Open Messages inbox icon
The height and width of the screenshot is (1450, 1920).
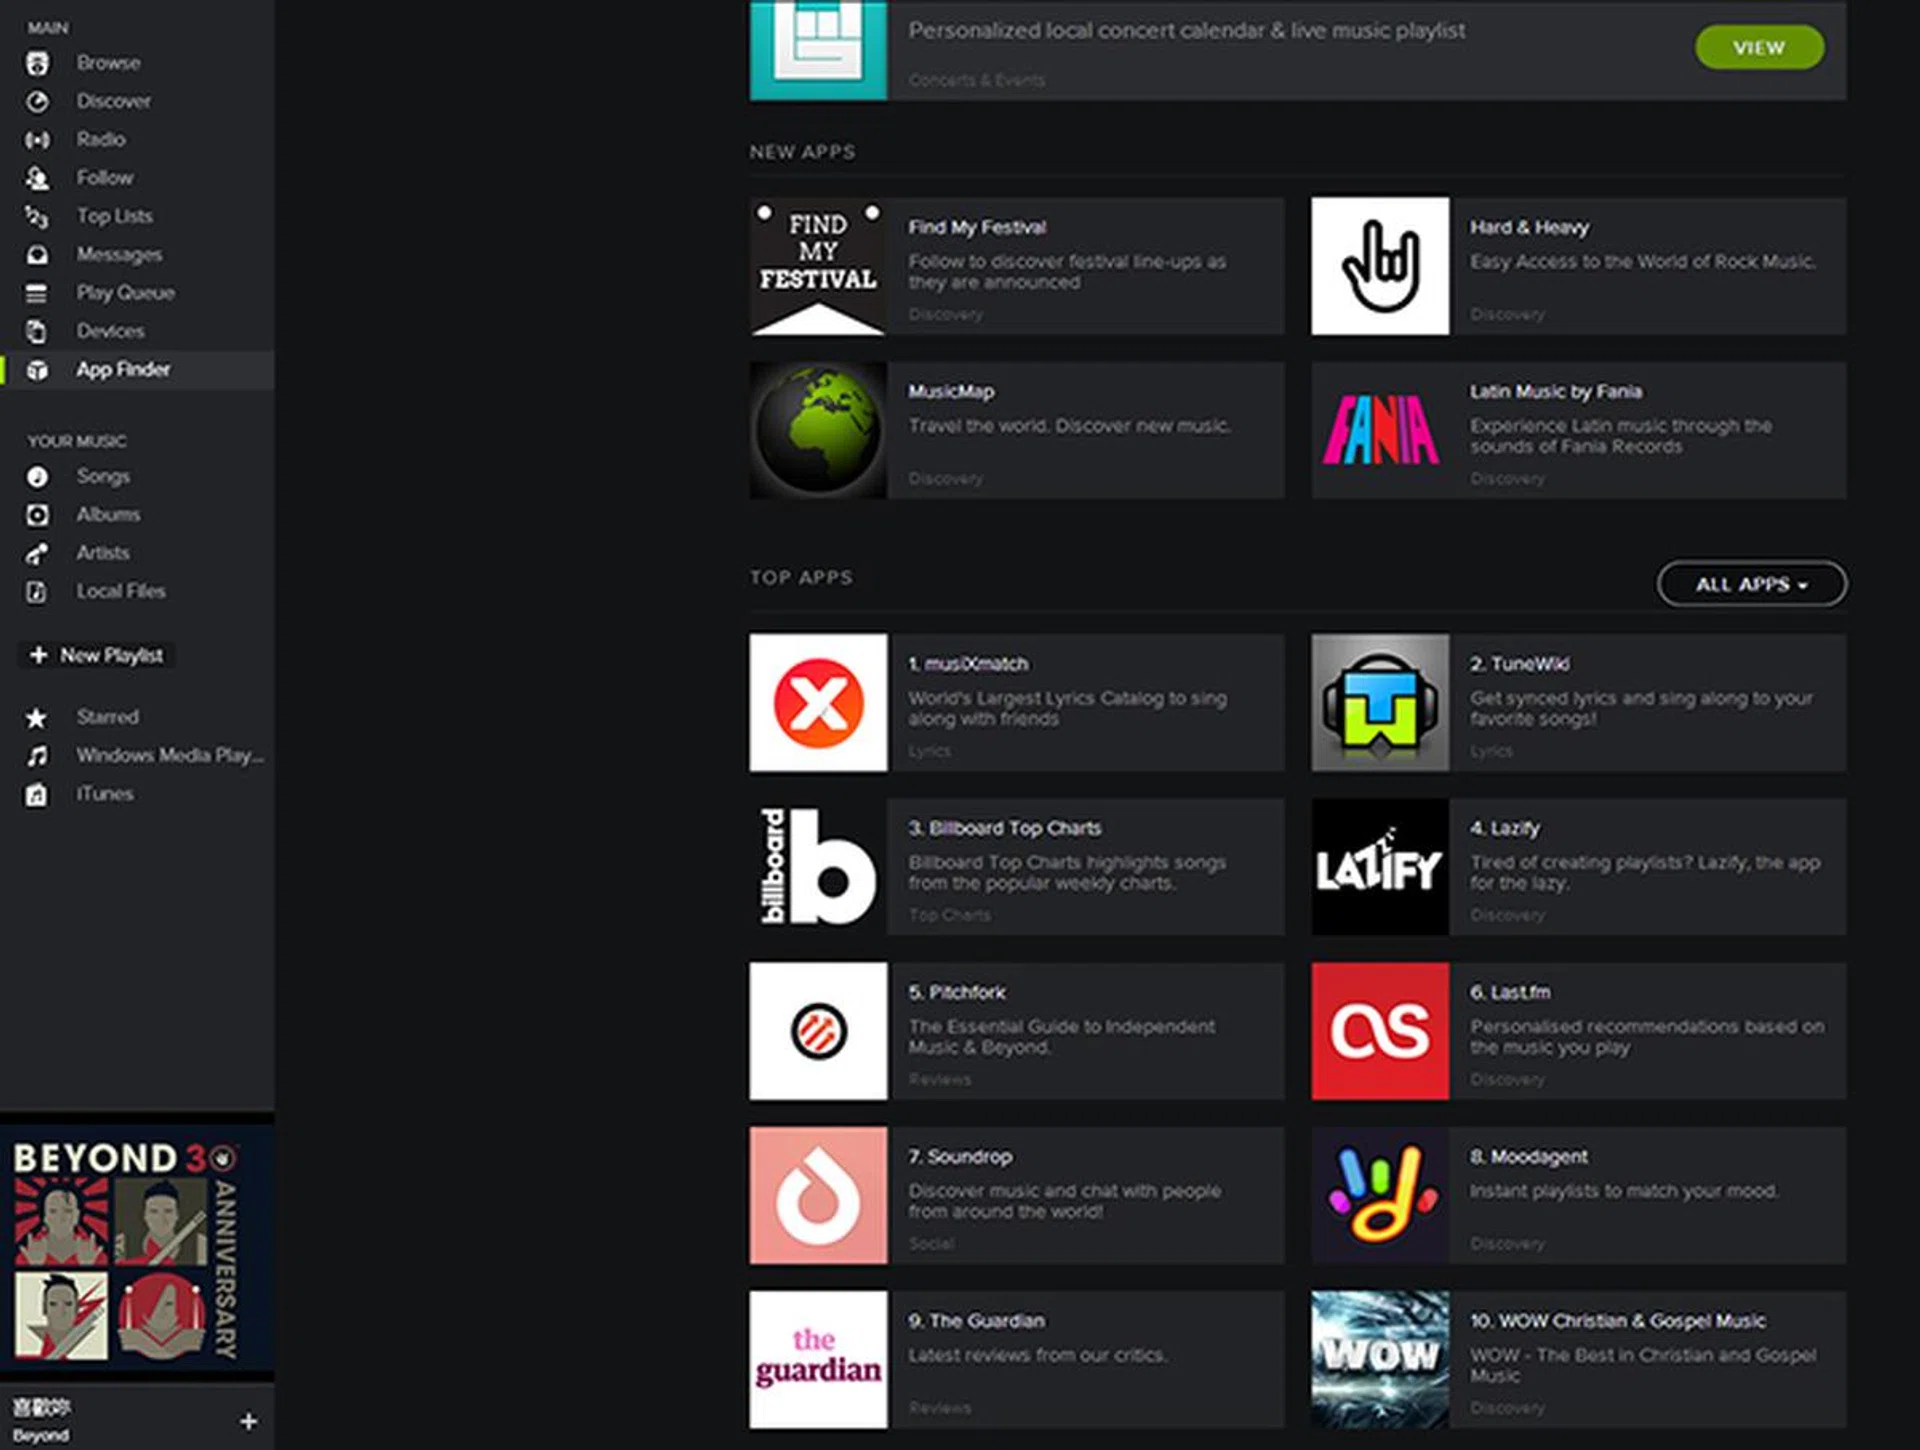pyautogui.click(x=37, y=255)
